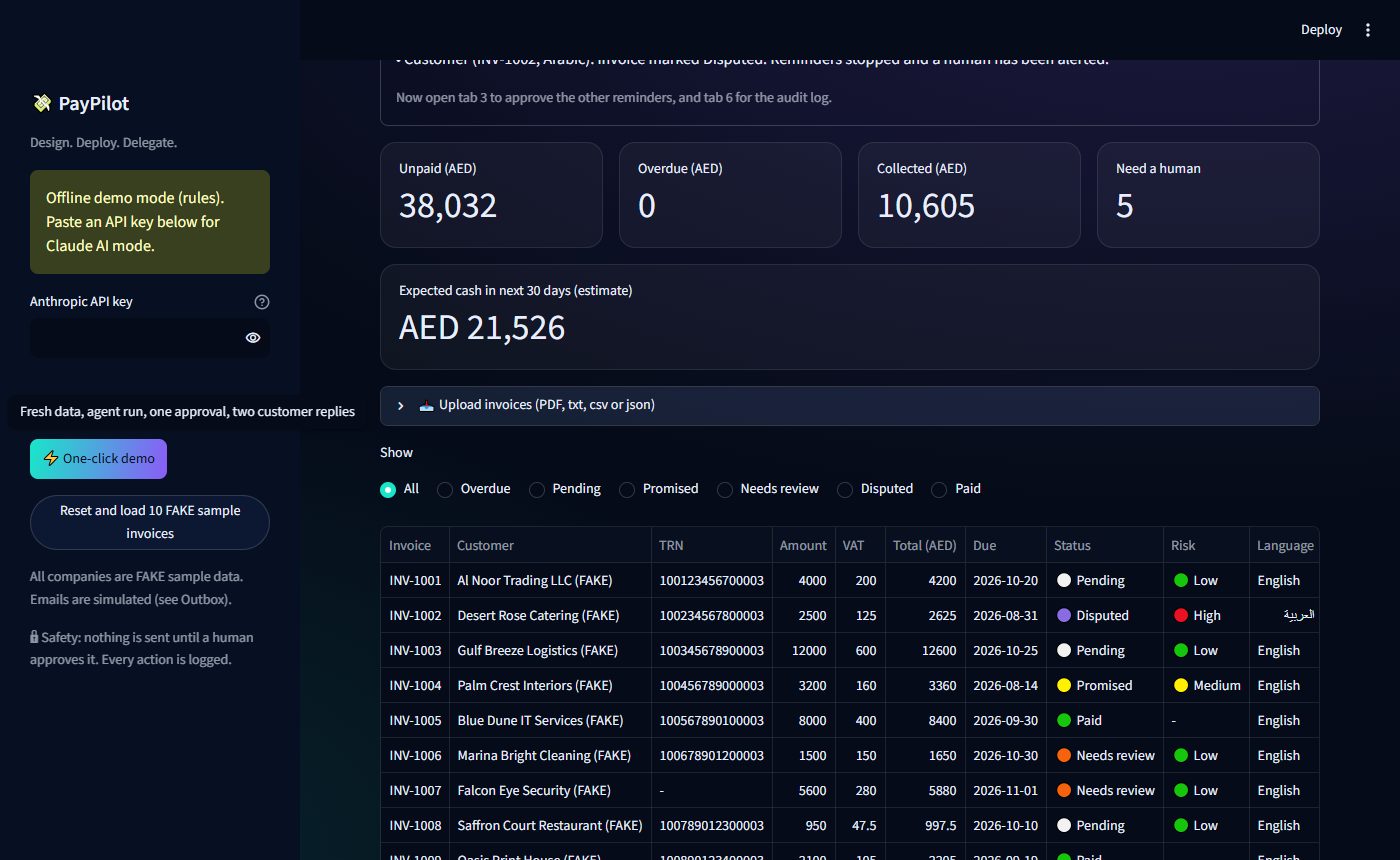Click customer Saffron Court Restaurant (FAKE)
Viewport: 1400px width, 860px height.
click(x=550, y=825)
